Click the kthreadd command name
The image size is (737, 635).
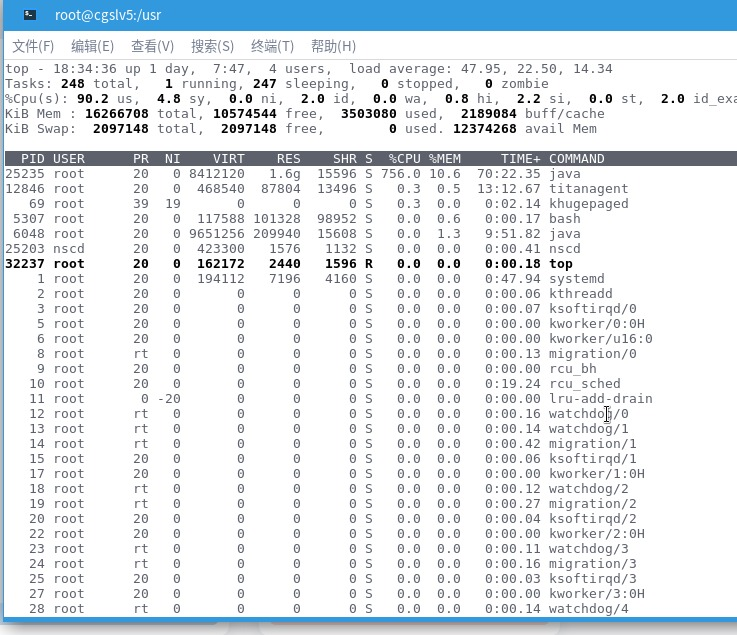tap(580, 294)
